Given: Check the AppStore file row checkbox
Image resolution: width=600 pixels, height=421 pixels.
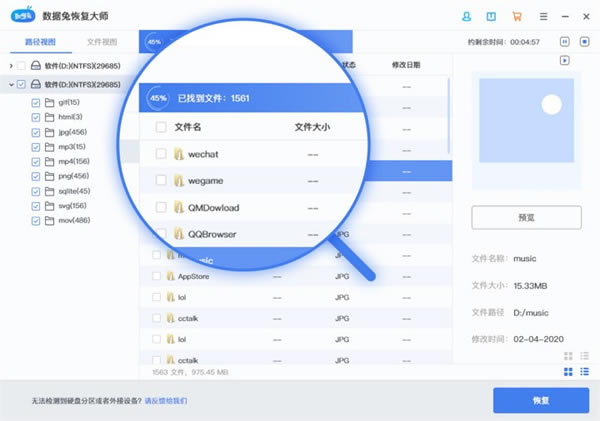Looking at the screenshot, I should pyautogui.click(x=156, y=276).
